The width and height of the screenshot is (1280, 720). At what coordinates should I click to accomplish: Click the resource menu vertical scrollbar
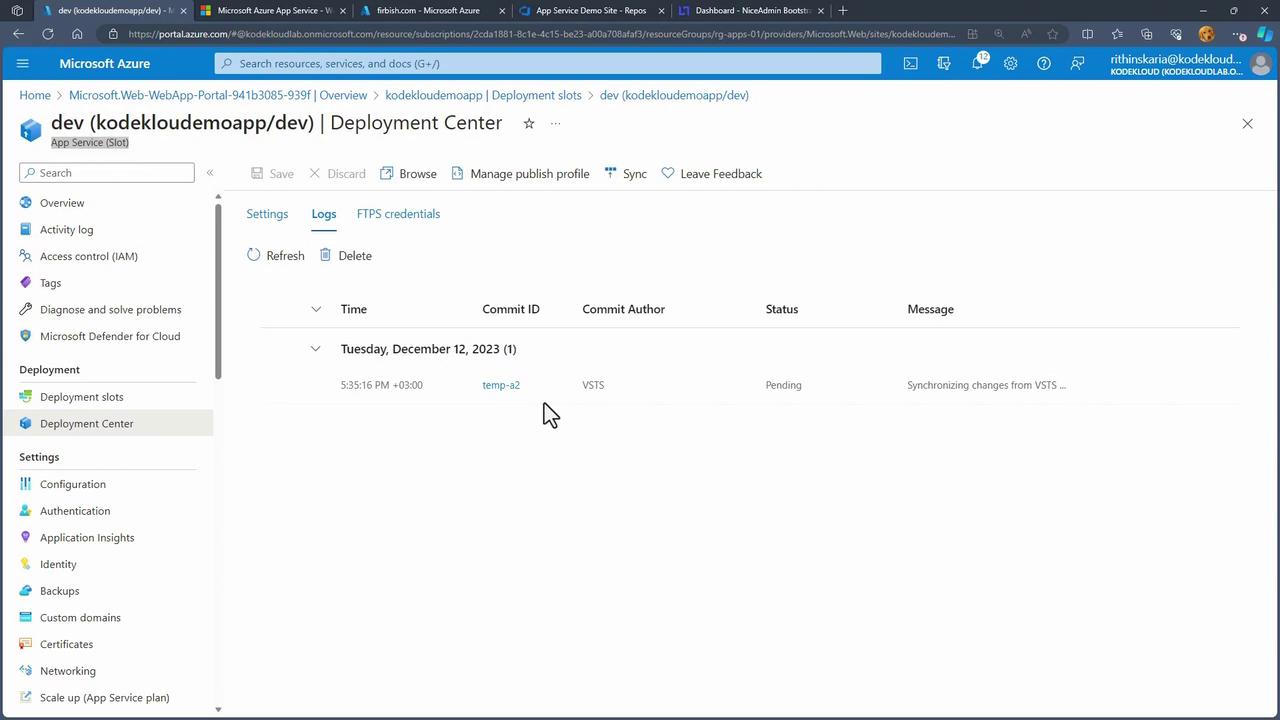coord(218,290)
